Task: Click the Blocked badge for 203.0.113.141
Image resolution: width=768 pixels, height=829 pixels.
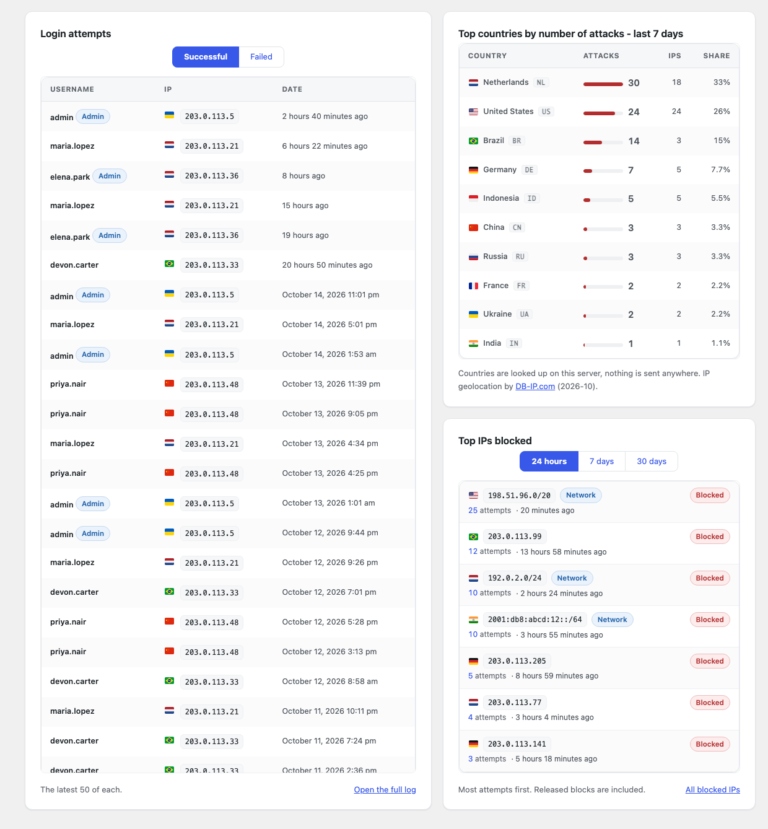Action: pyautogui.click(x=709, y=744)
